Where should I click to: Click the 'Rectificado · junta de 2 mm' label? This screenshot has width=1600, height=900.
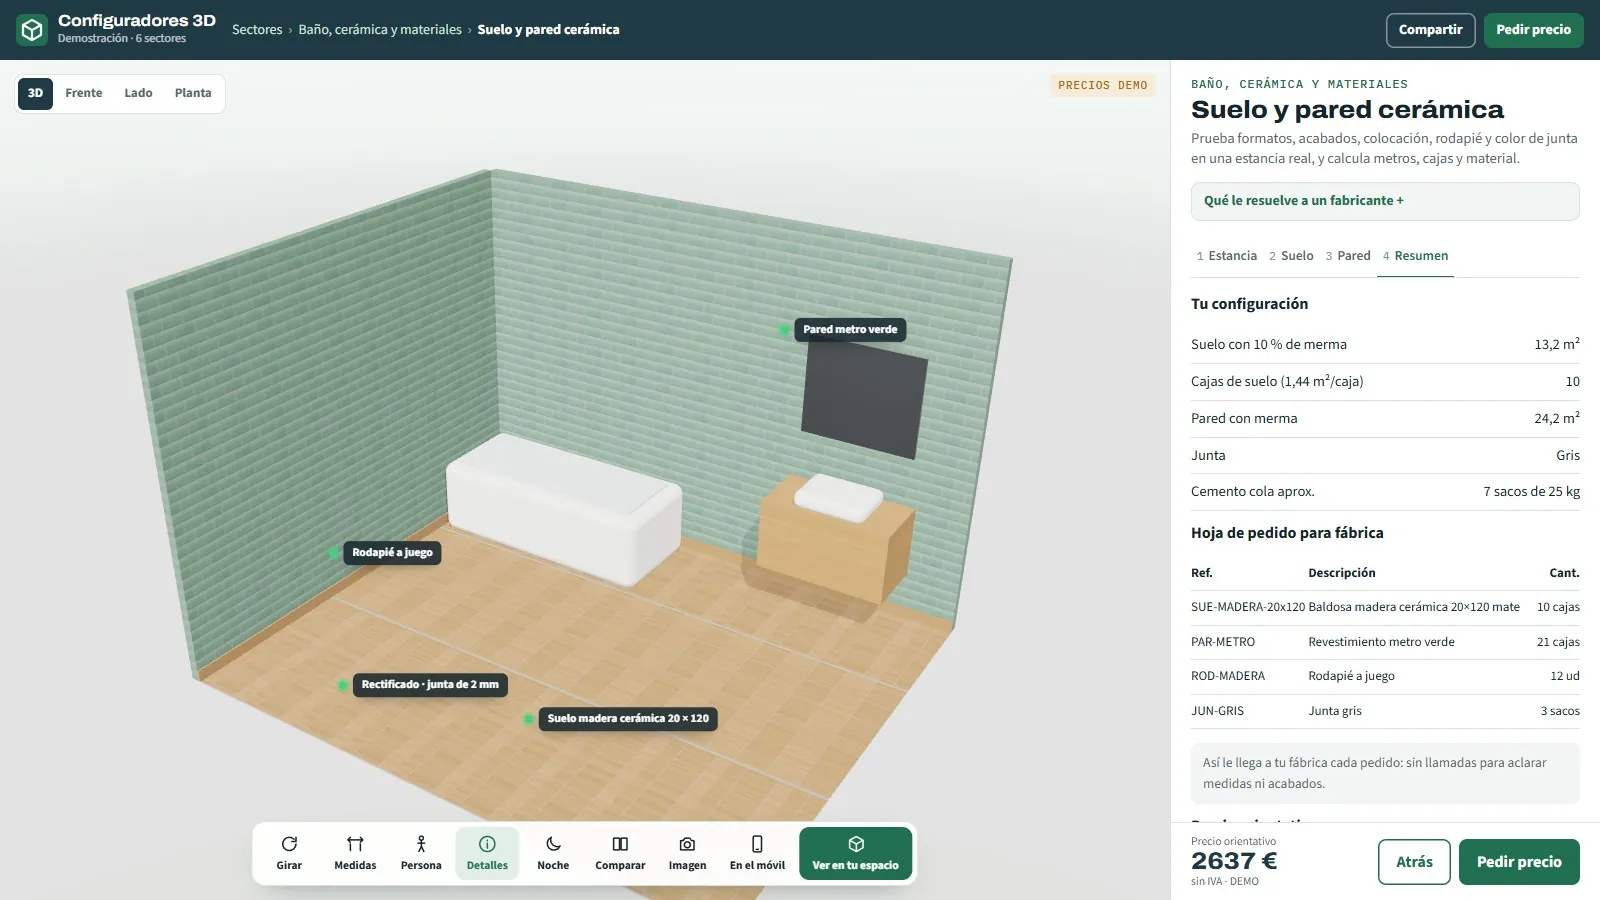coord(430,685)
